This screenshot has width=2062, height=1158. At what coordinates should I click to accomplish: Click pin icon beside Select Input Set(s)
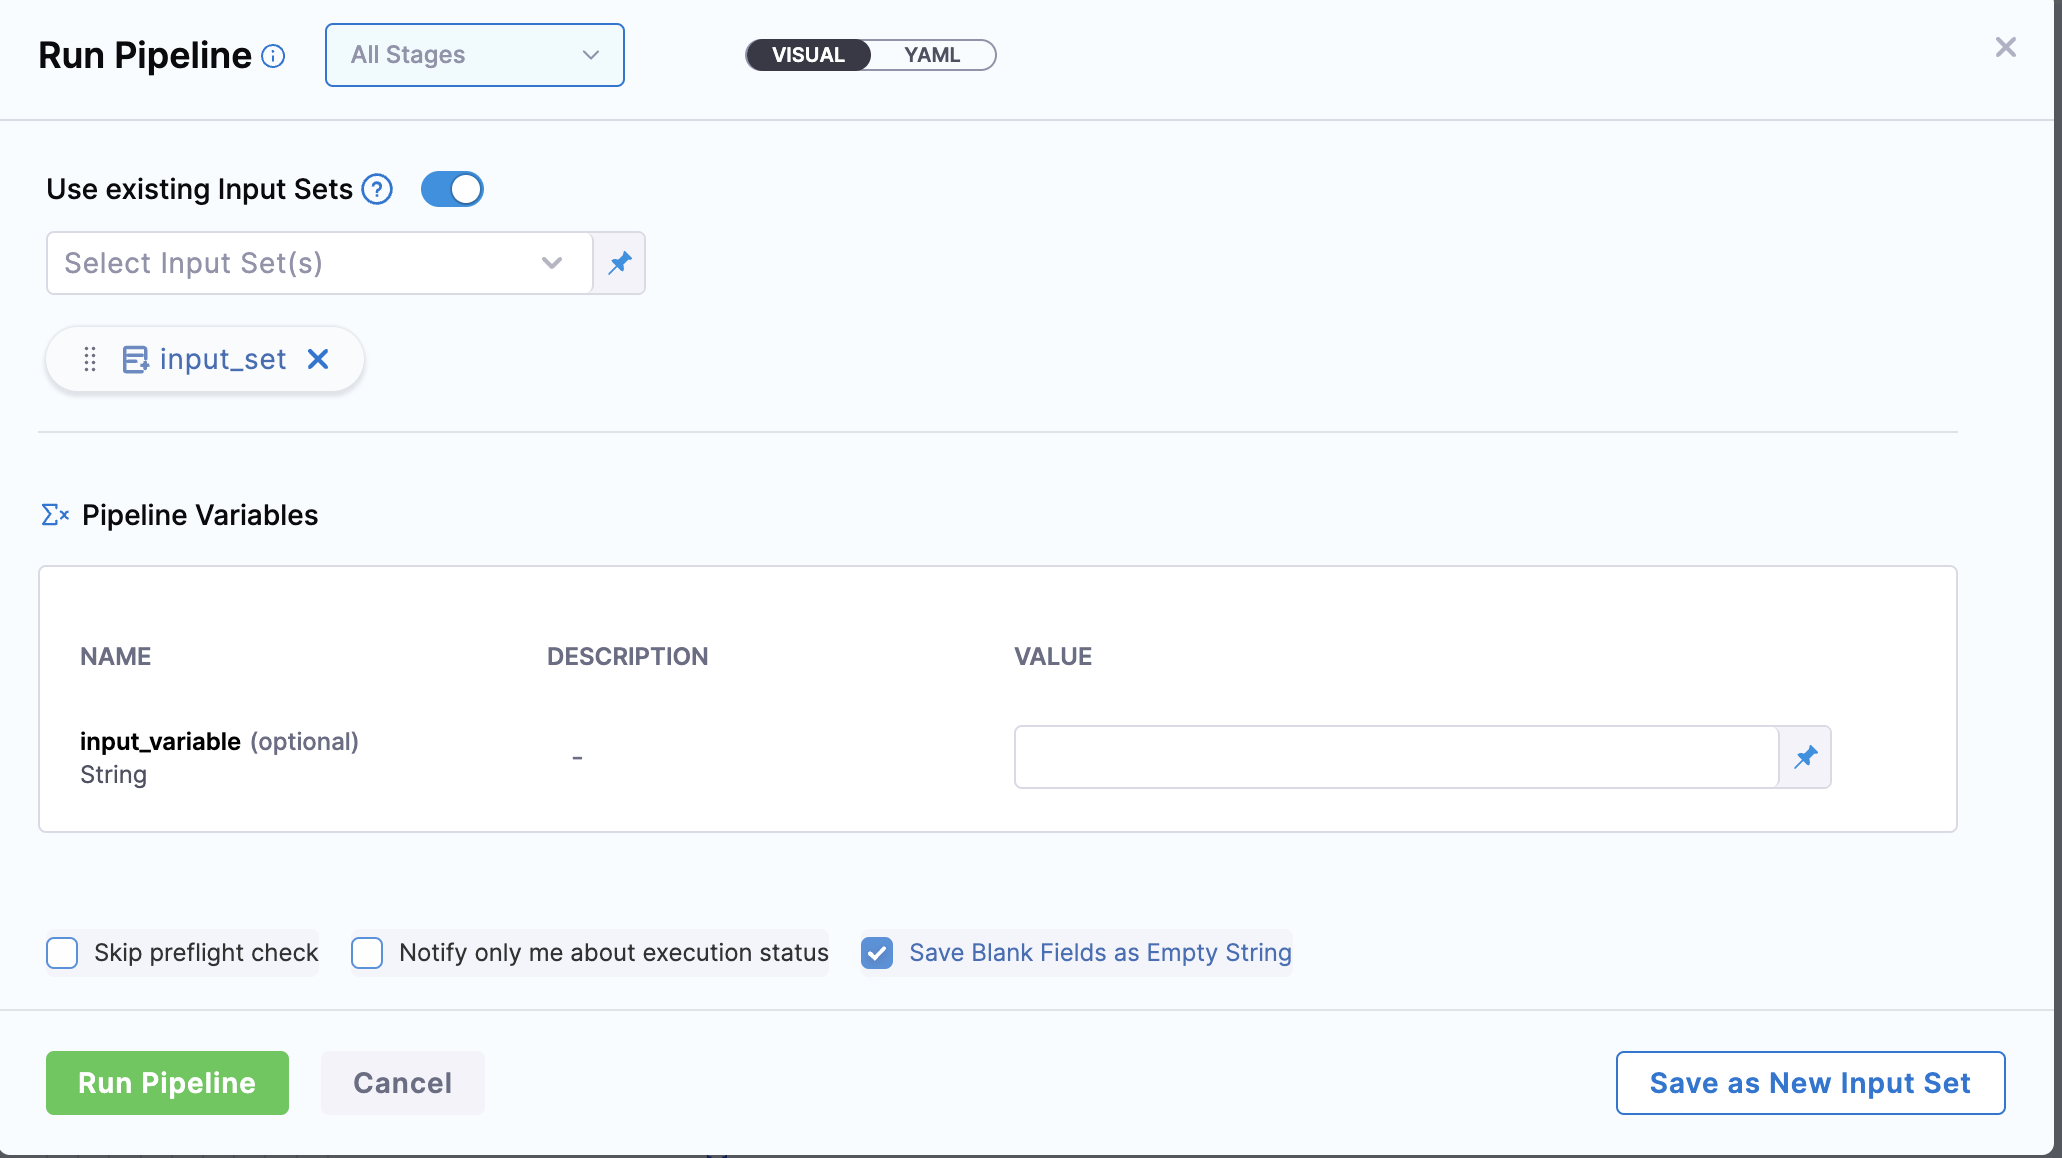620,263
